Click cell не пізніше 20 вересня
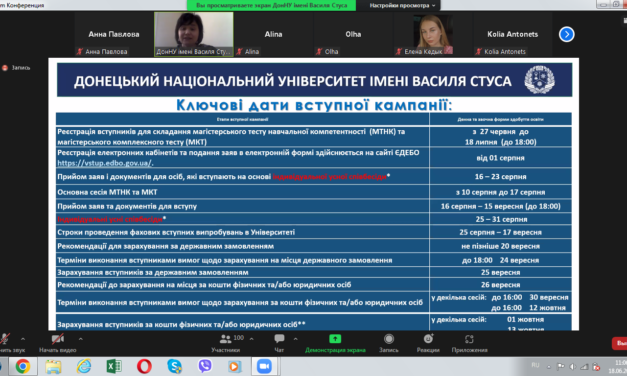The height and width of the screenshot is (376, 627). click(500, 246)
